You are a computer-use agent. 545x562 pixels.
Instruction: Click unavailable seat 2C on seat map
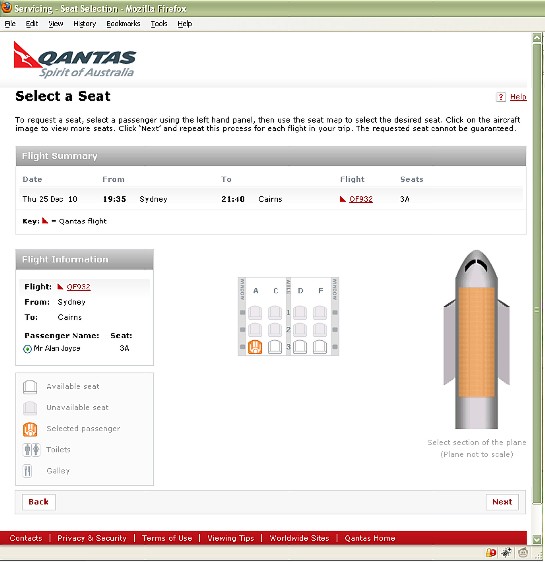click(x=275, y=330)
